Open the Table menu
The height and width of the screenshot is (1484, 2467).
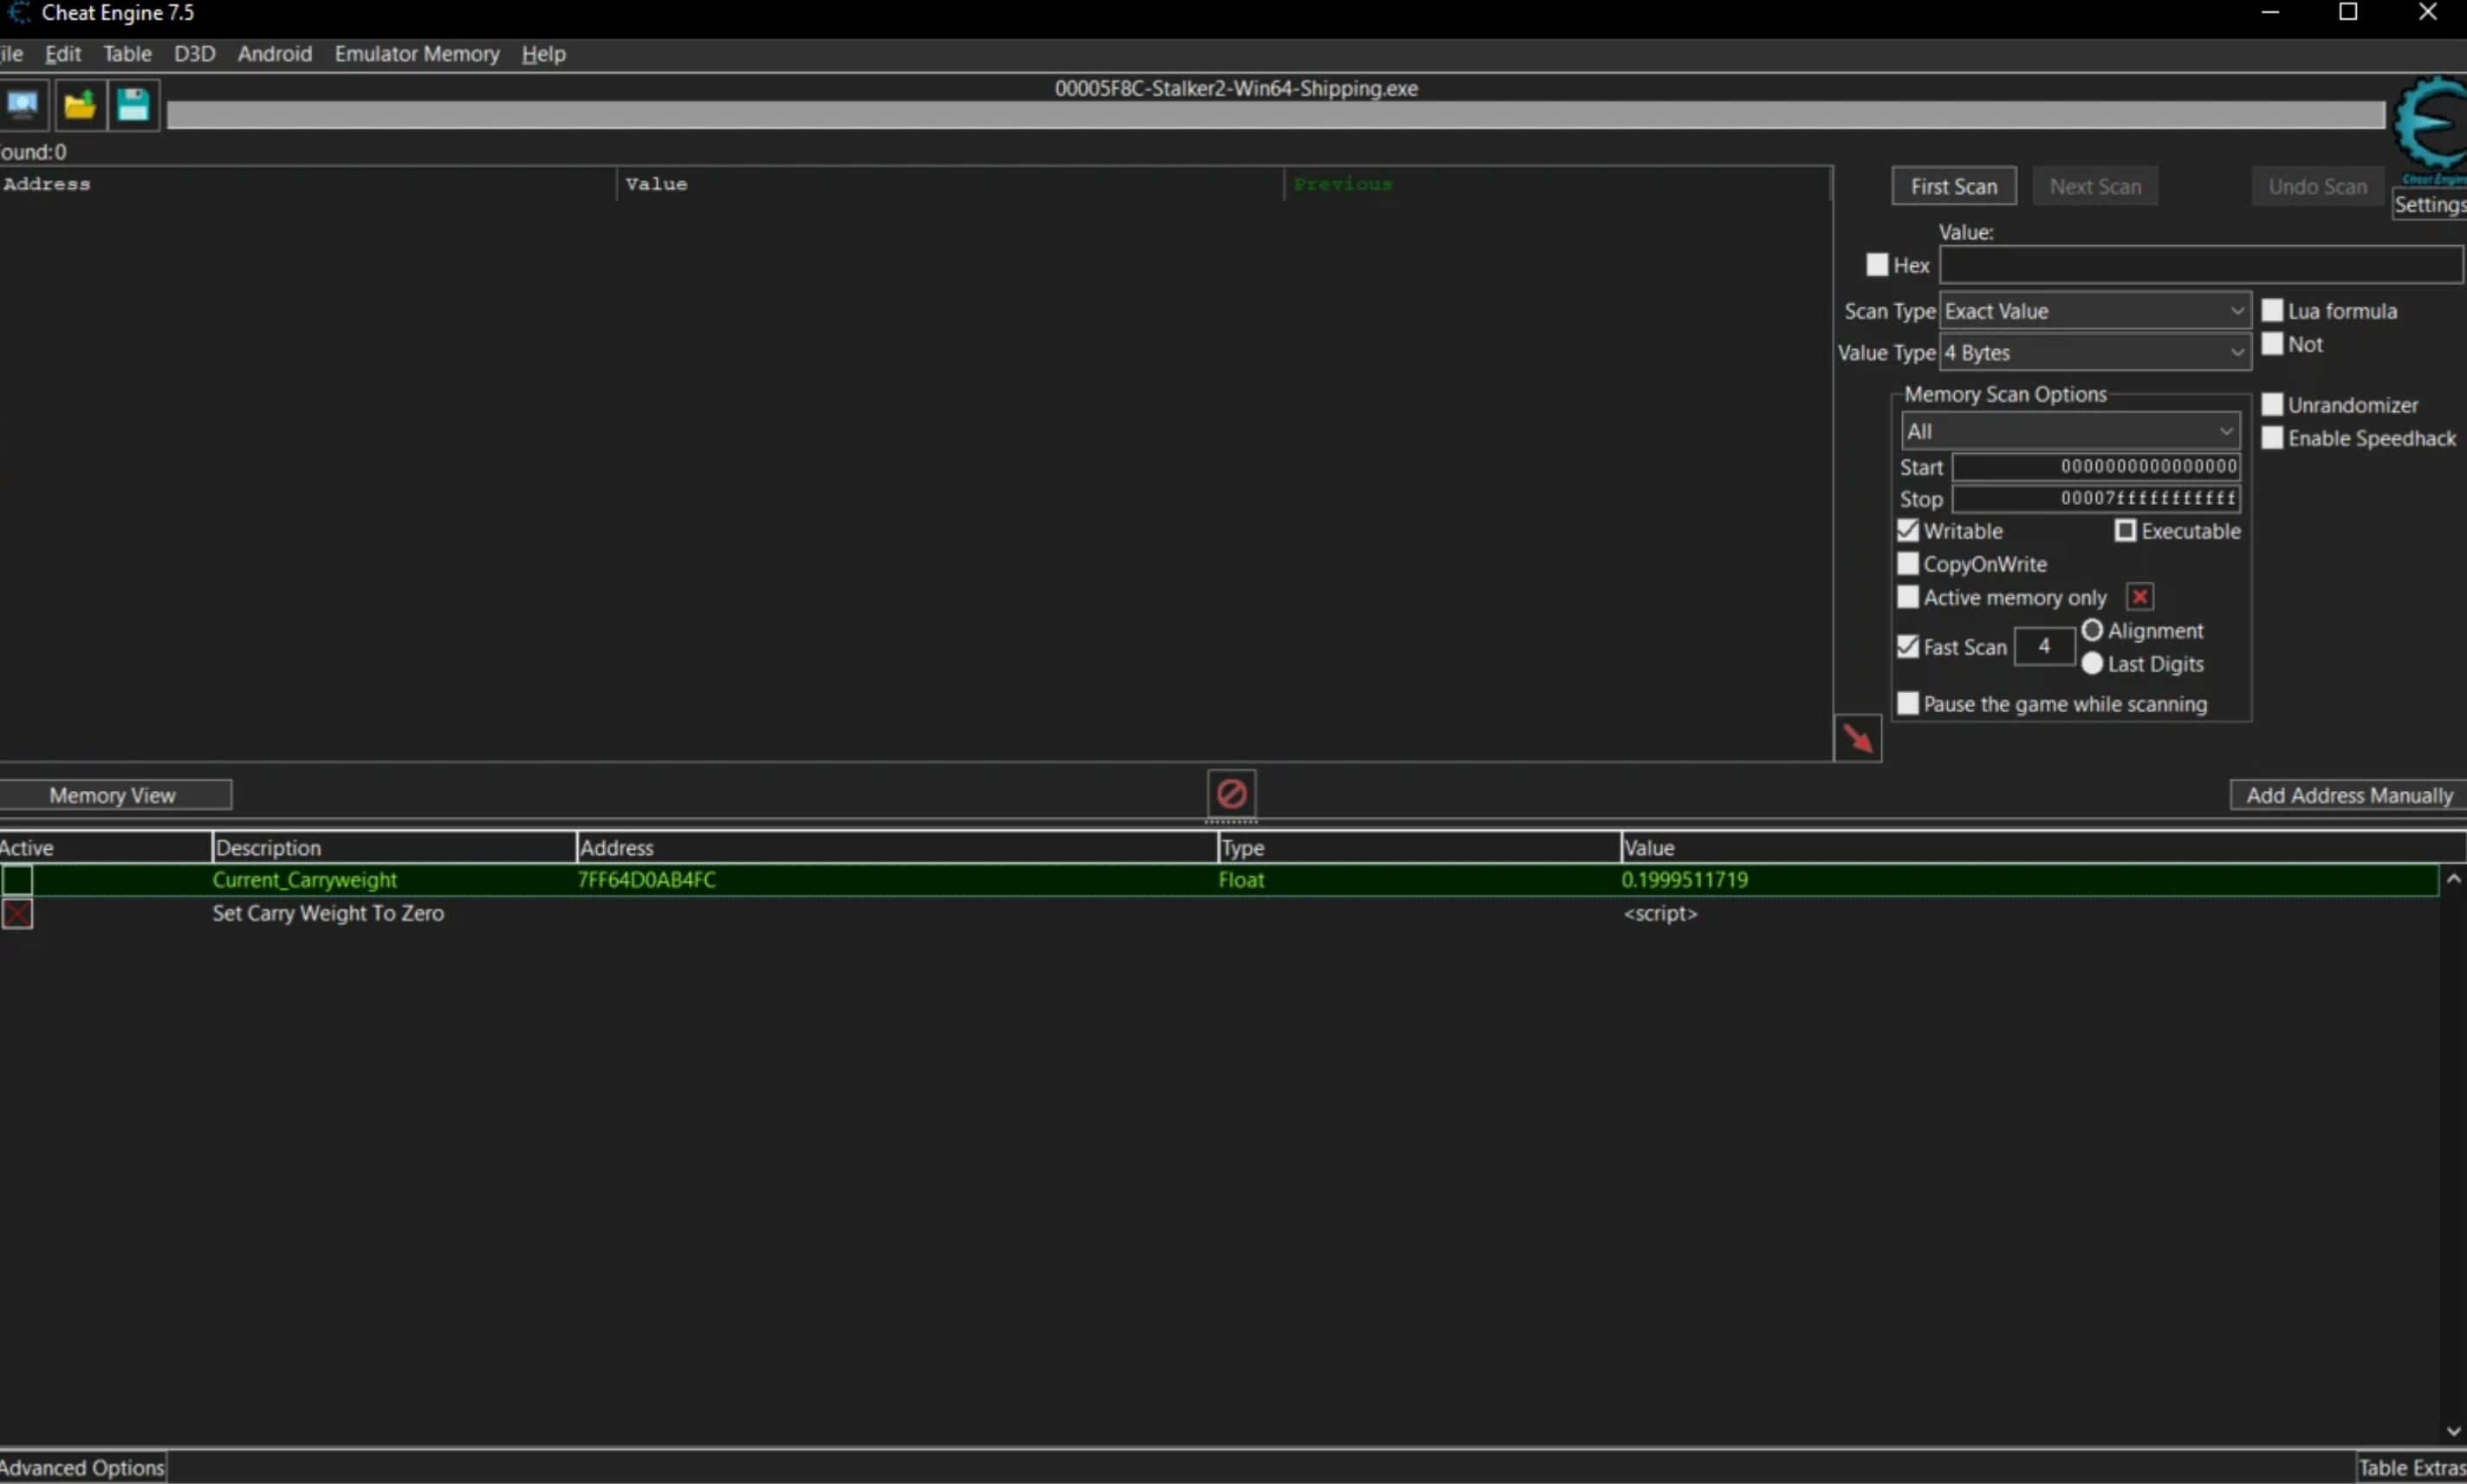tap(127, 54)
